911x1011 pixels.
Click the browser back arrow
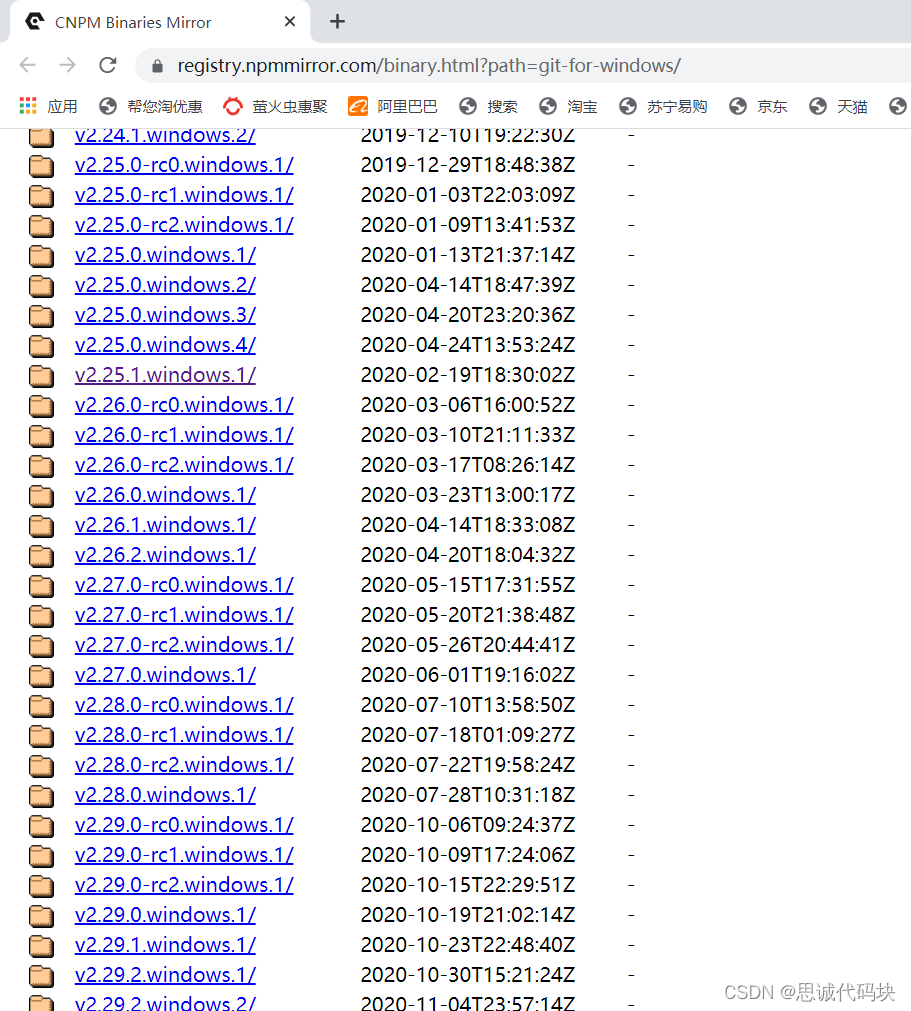coord(28,65)
